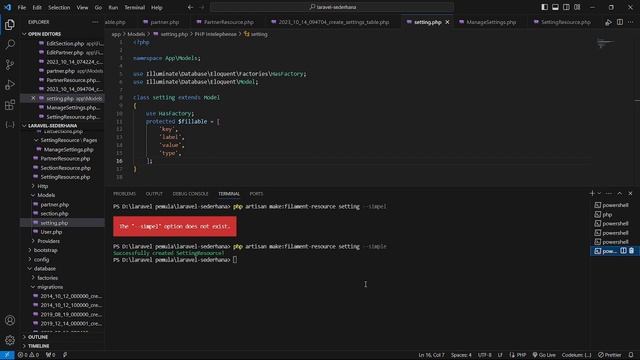The height and width of the screenshot is (360, 640).
Task: Switch to the Debug Console panel tab
Action: (x=190, y=194)
